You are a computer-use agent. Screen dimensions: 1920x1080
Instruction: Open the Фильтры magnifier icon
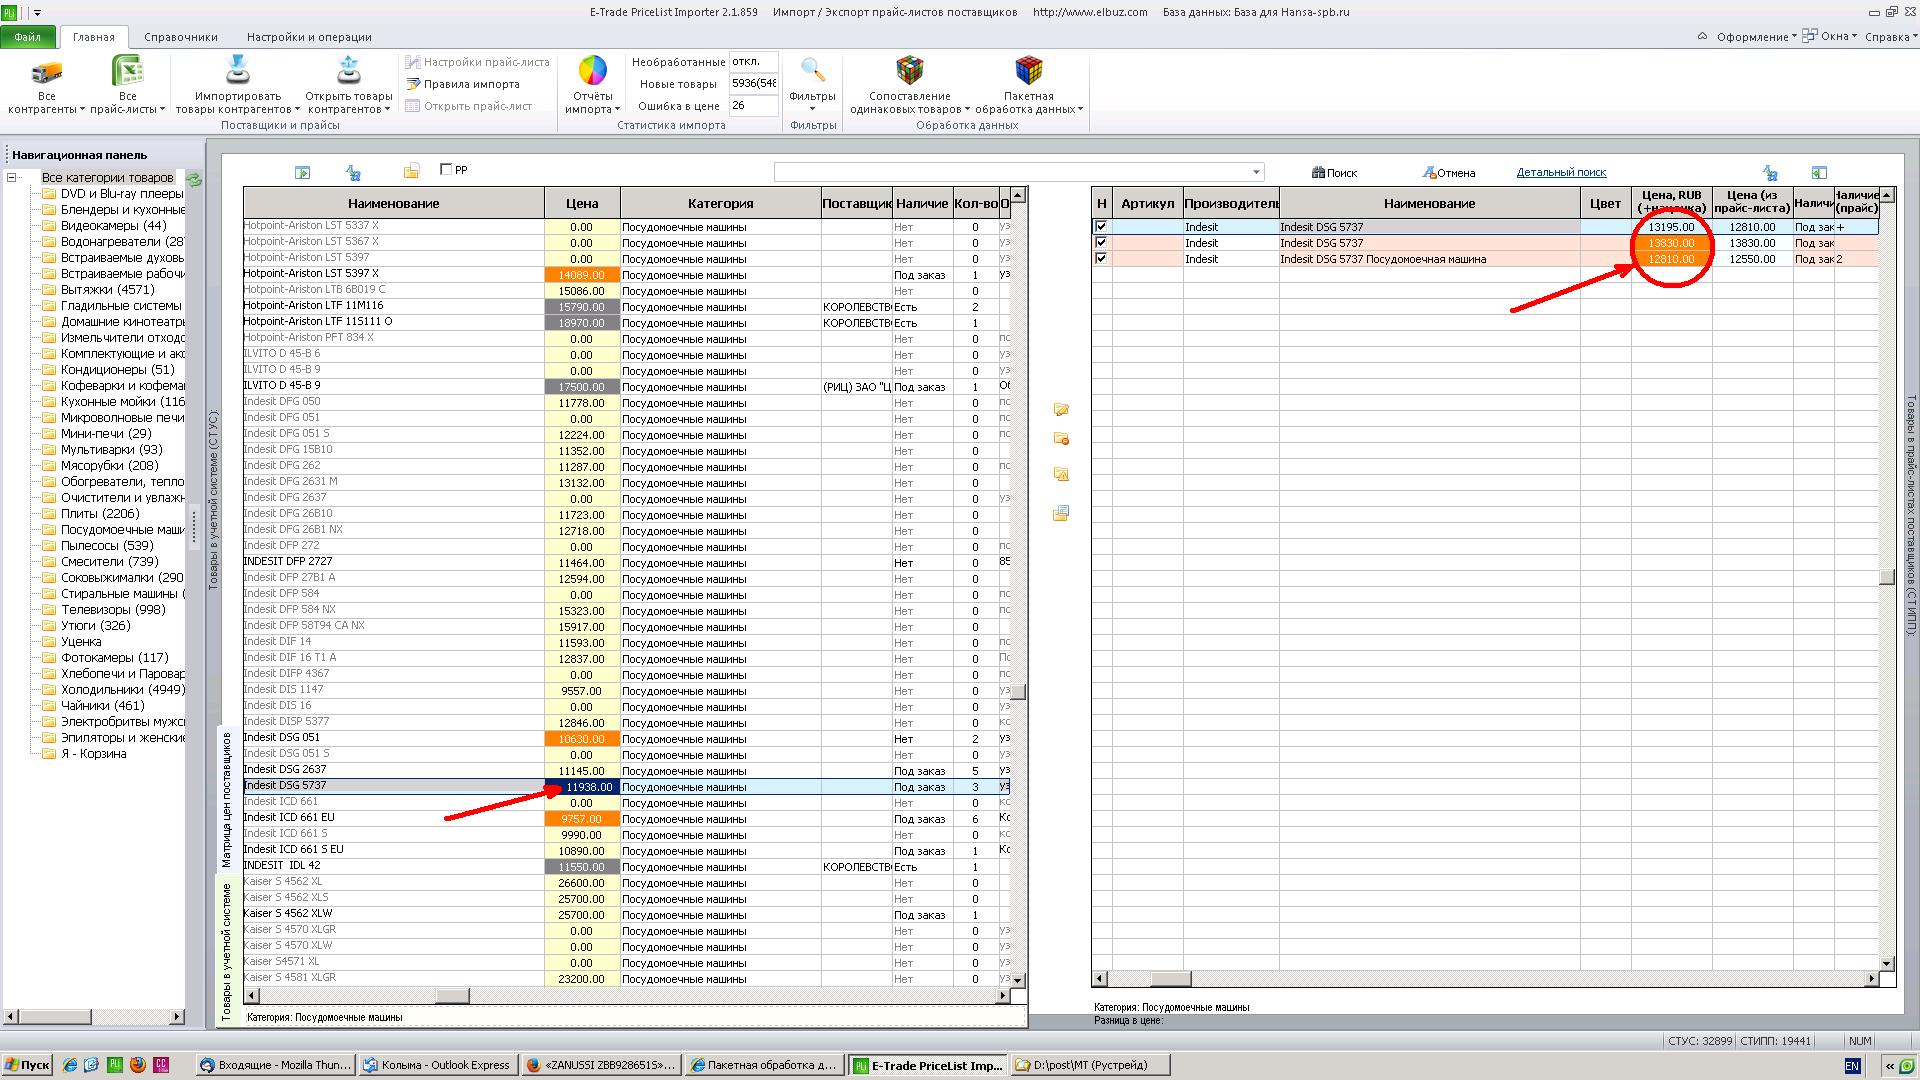812,71
